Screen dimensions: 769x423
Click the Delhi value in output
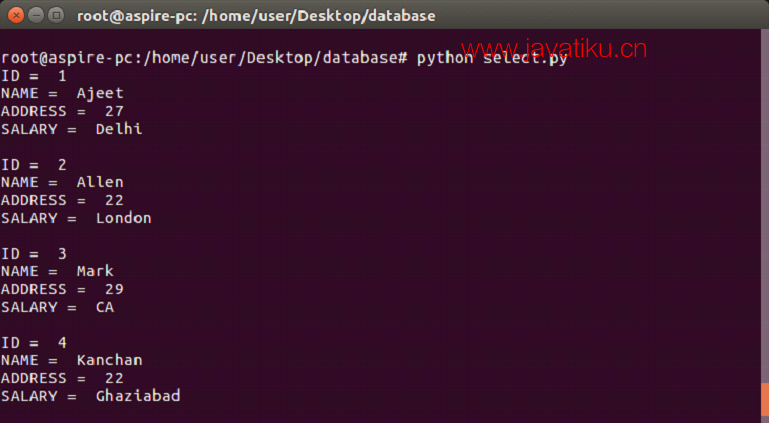(x=119, y=129)
